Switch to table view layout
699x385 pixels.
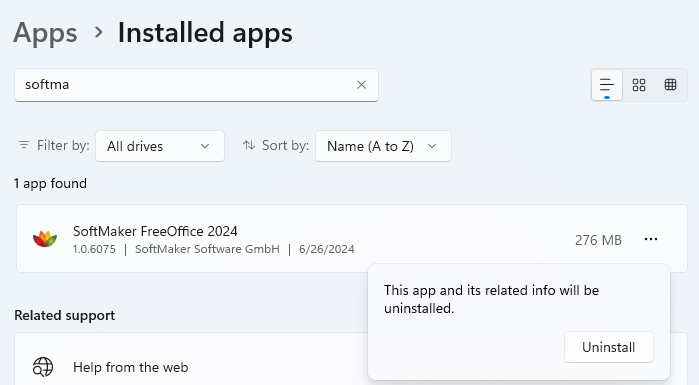(670, 85)
